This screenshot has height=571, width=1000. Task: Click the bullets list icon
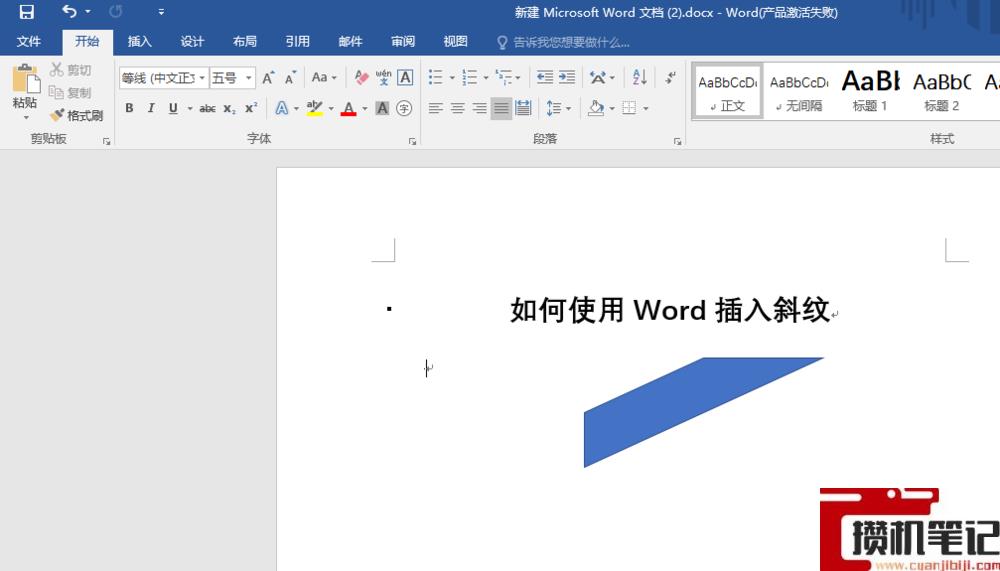pos(436,78)
